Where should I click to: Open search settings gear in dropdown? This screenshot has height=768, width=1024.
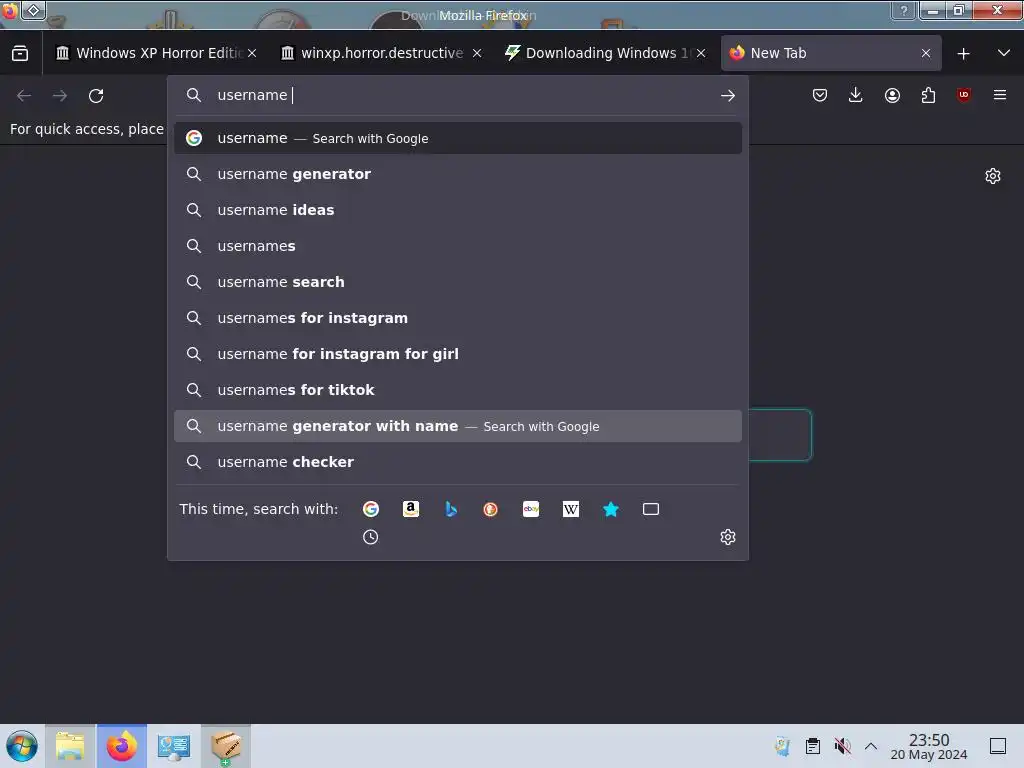point(728,537)
